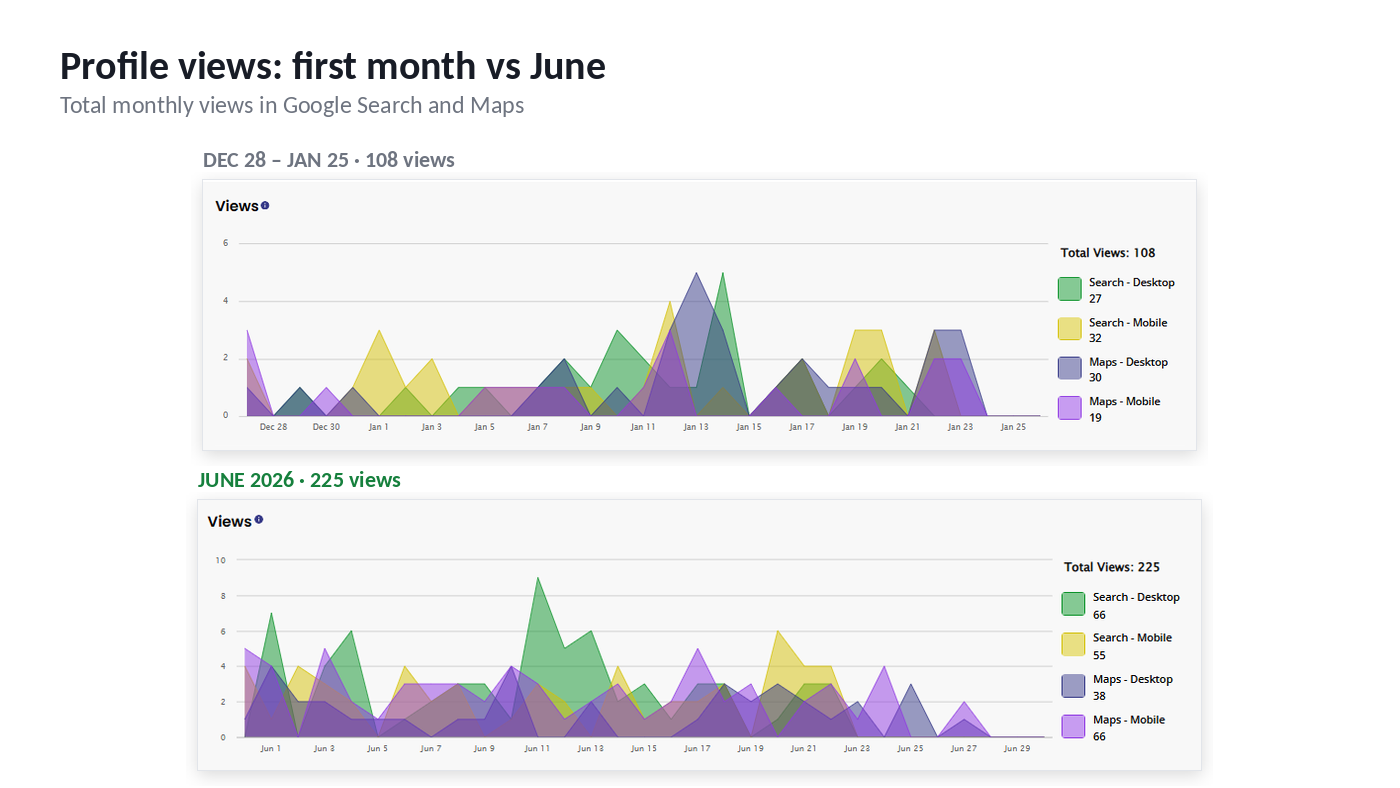The width and height of the screenshot is (1400, 788).
Task: Click the 'Profile views: first month vs June' title
Action: pos(333,66)
